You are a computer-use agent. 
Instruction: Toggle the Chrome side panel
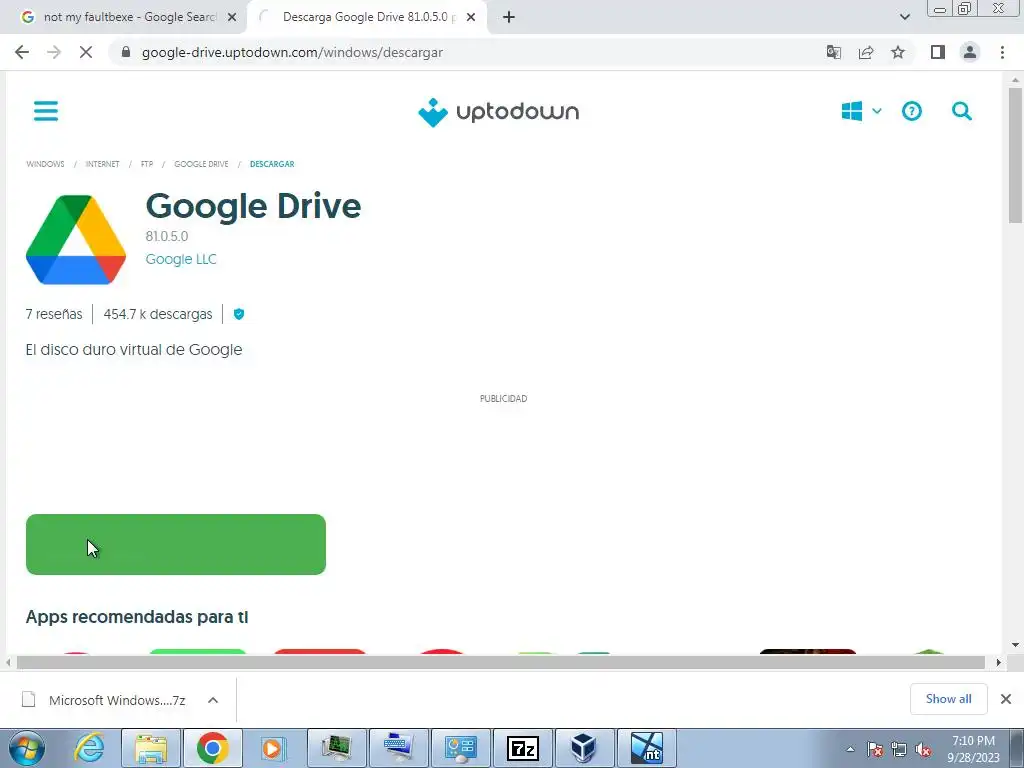click(938, 52)
